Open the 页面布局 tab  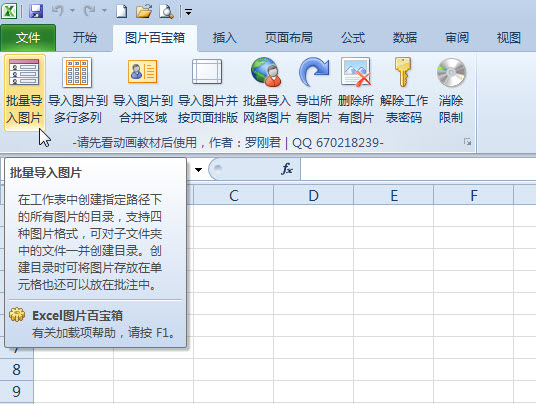pyautogui.click(x=289, y=38)
